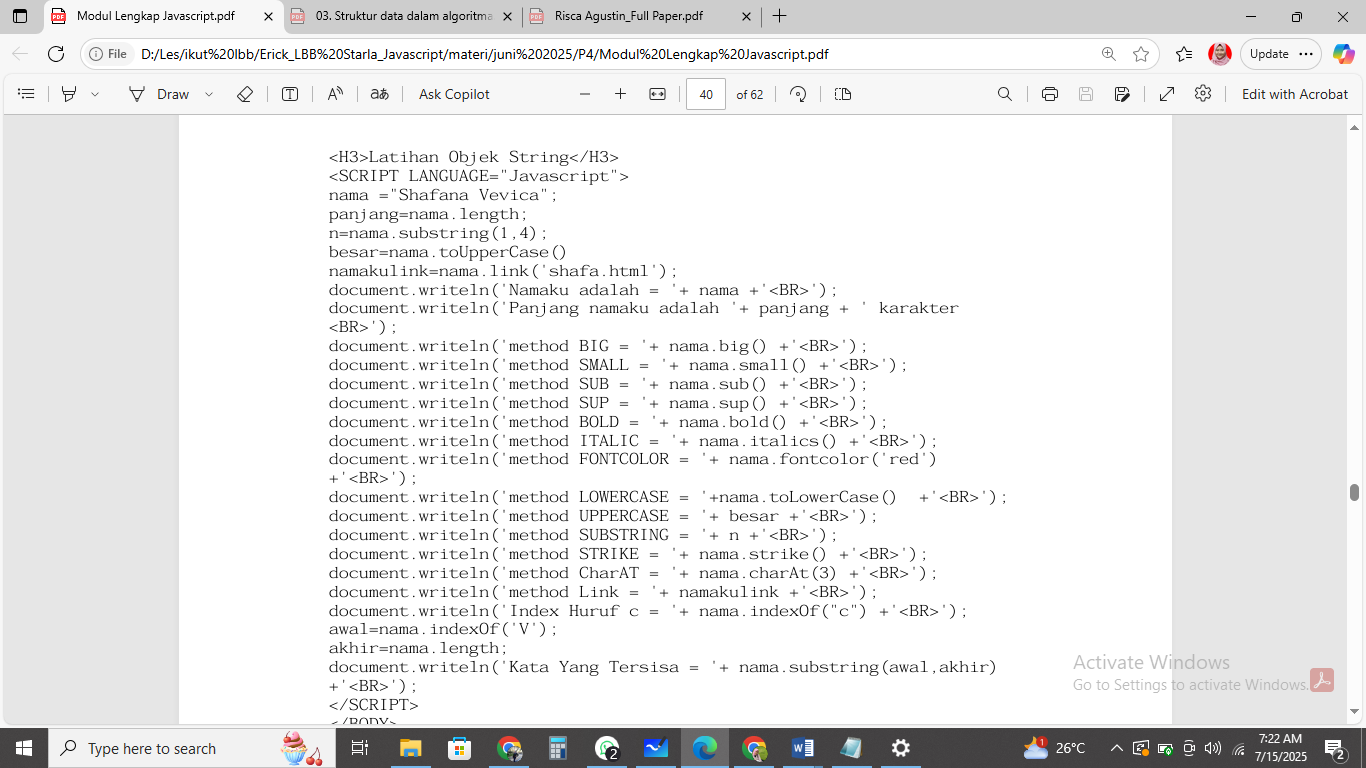This screenshot has height=768, width=1366.
Task: Select the Add text tool
Action: point(290,94)
